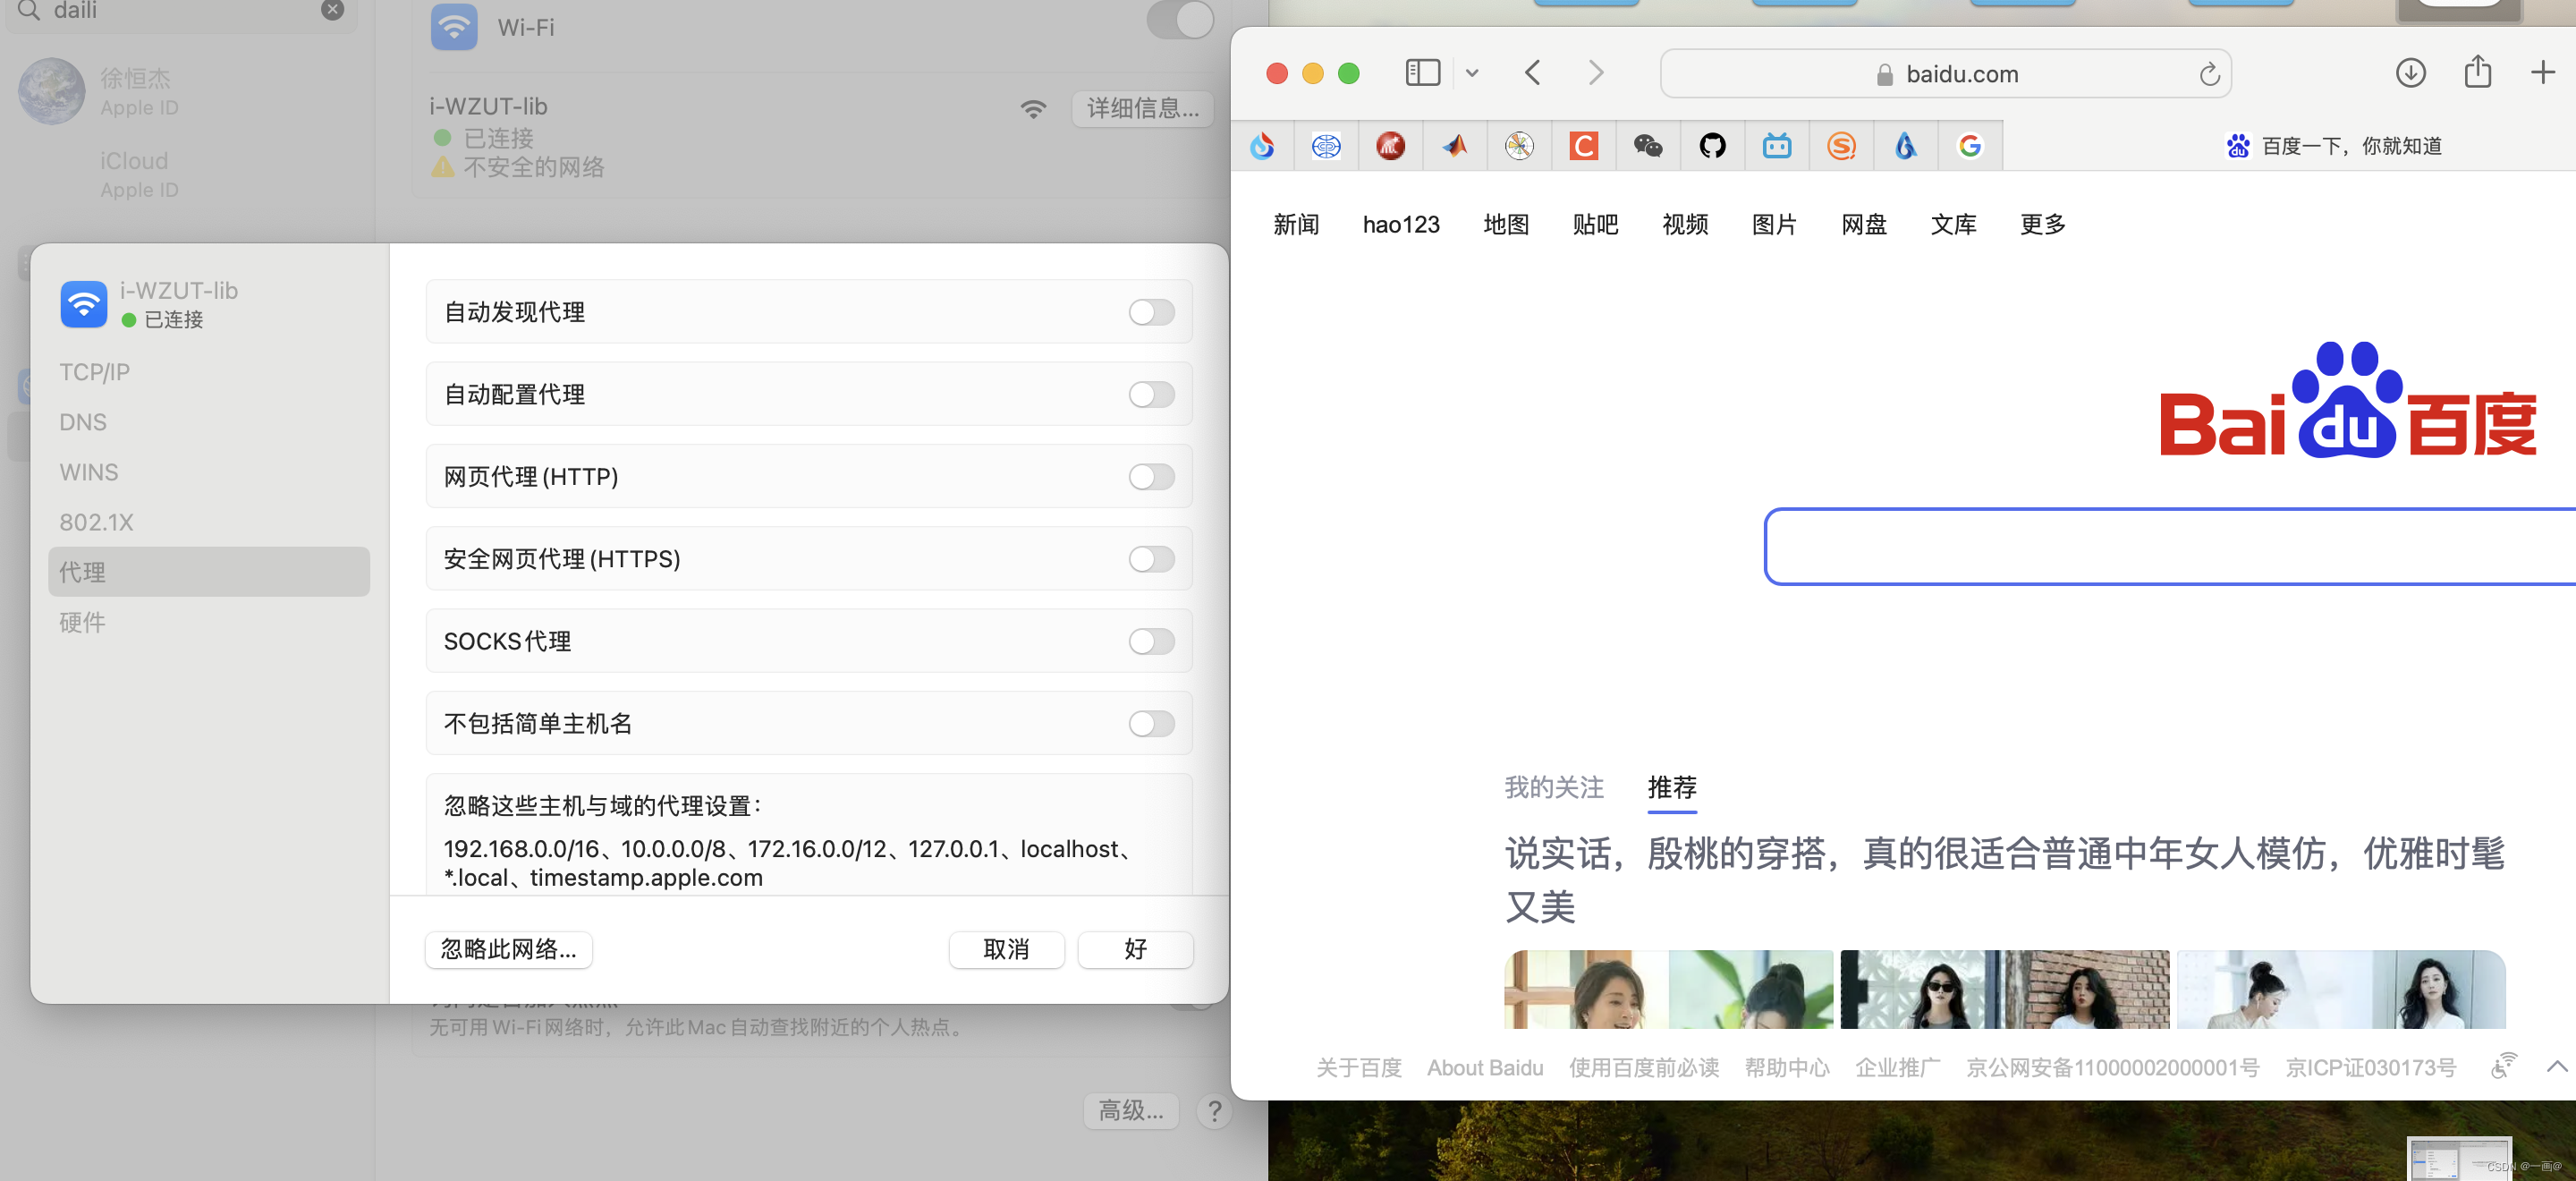Click the Safari sidebar toggle icon

[1421, 73]
